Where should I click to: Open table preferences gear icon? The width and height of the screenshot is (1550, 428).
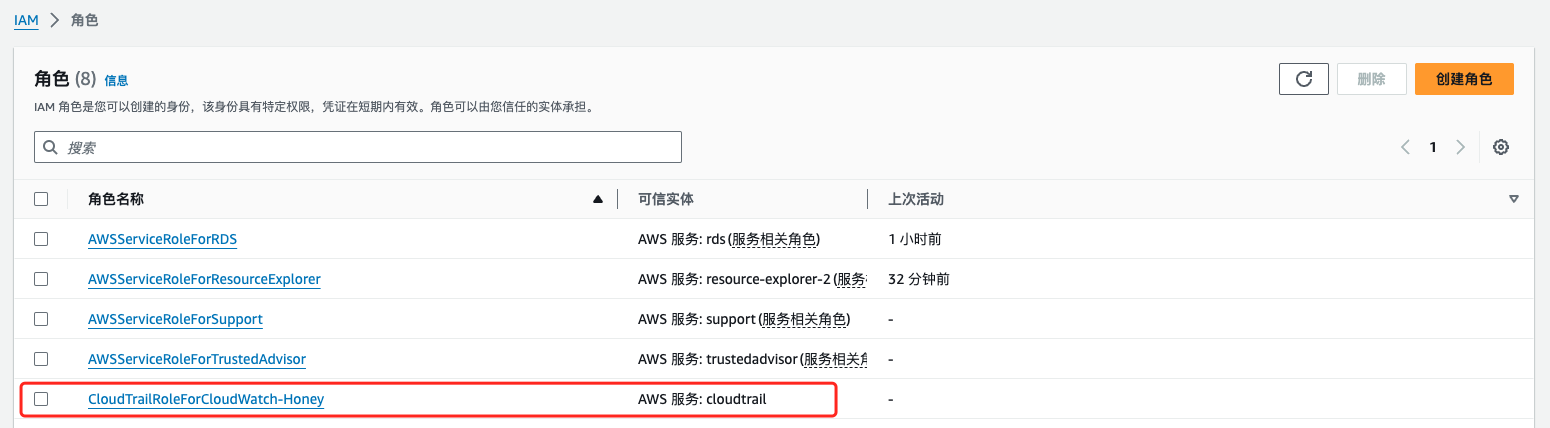click(1500, 147)
